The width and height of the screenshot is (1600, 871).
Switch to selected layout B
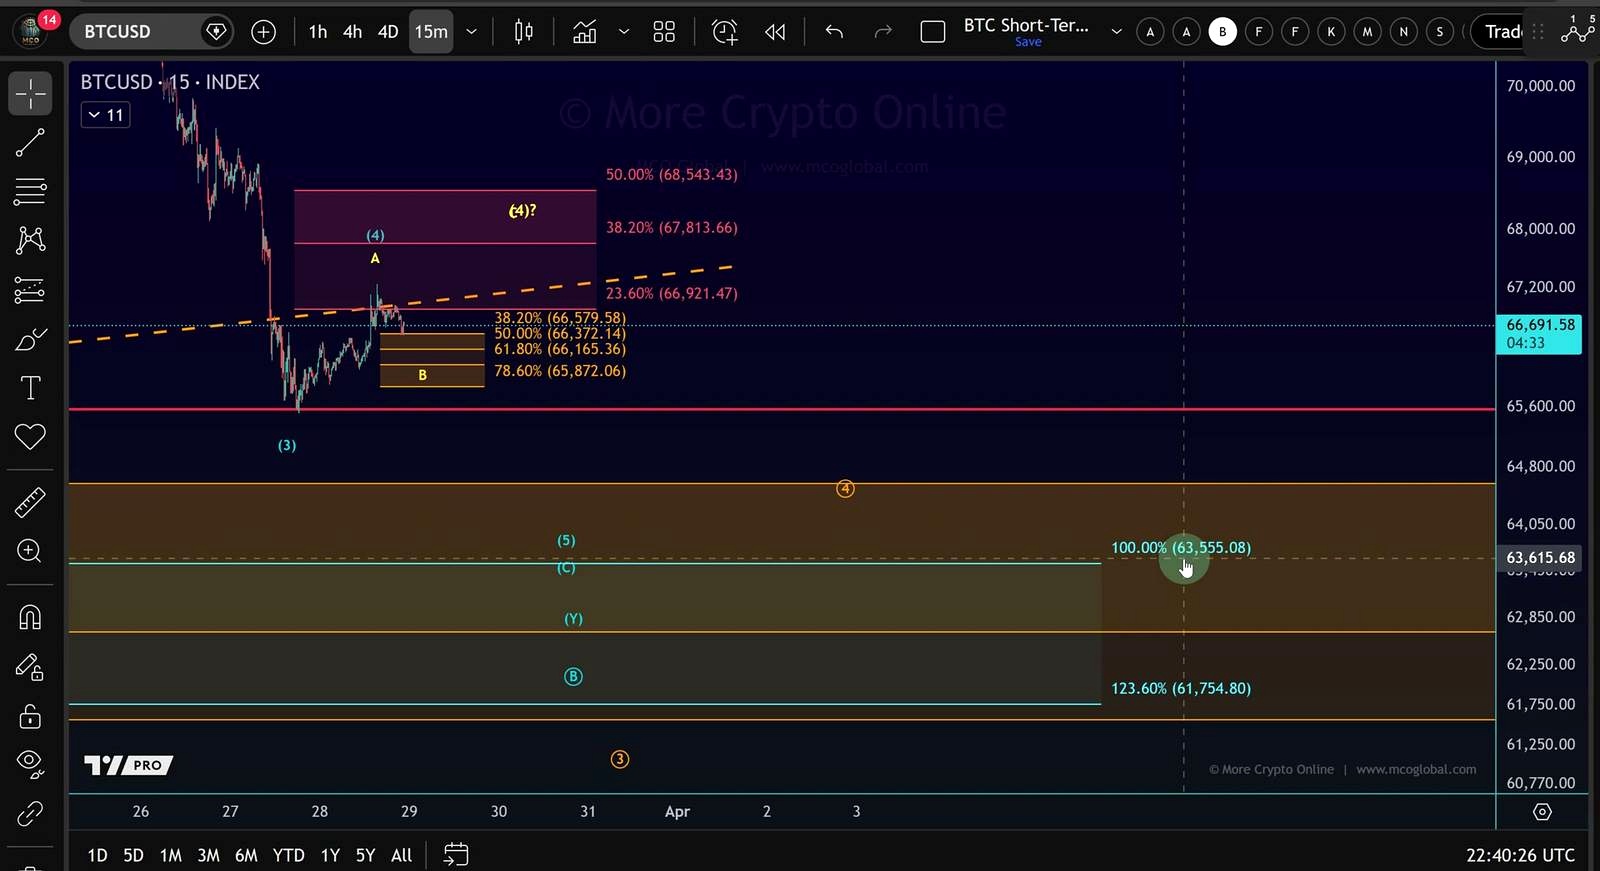(1223, 32)
